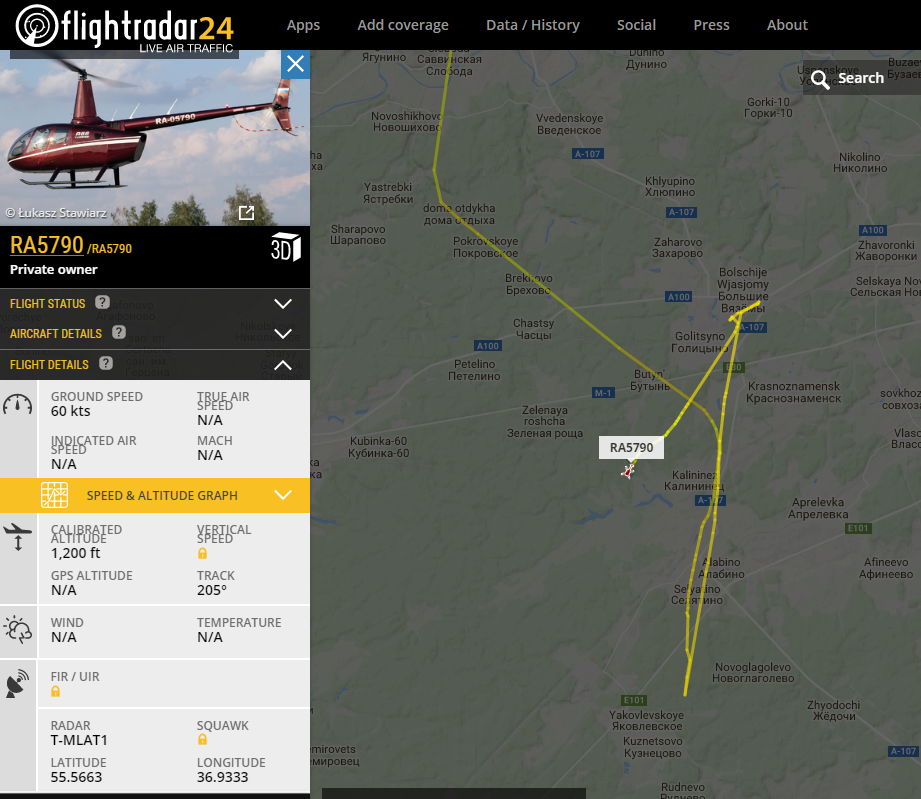Open the Apps menu
921x799 pixels.
(x=303, y=25)
